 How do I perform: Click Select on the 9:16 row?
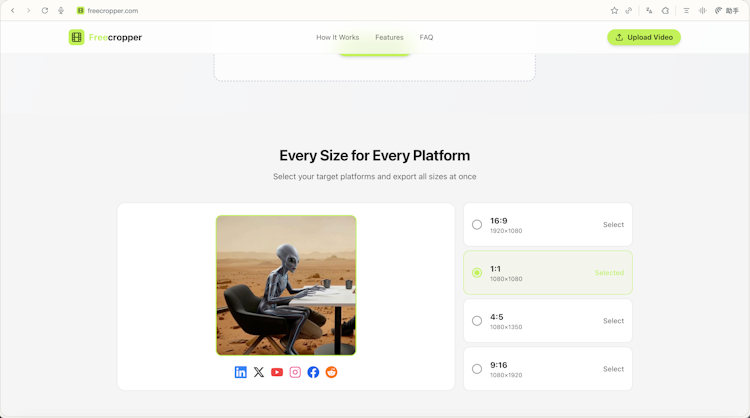point(613,369)
